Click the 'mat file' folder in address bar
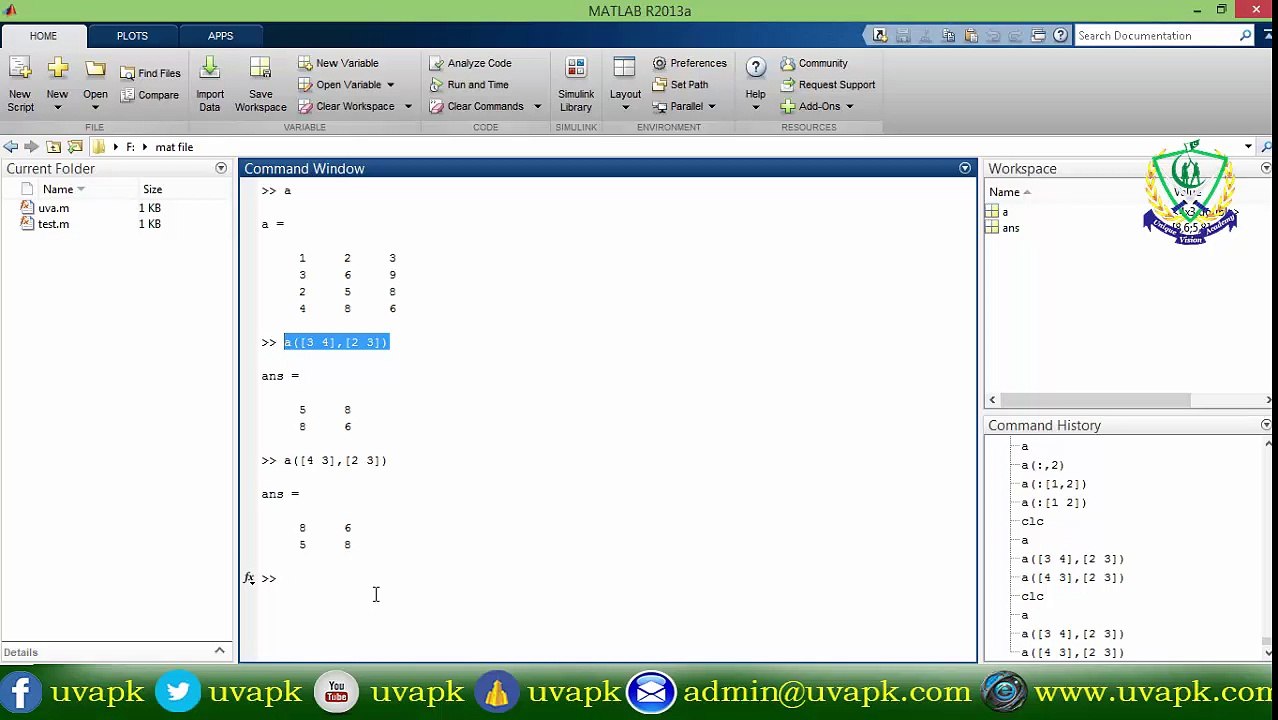Image resolution: width=1278 pixels, height=720 pixels. tap(174, 147)
